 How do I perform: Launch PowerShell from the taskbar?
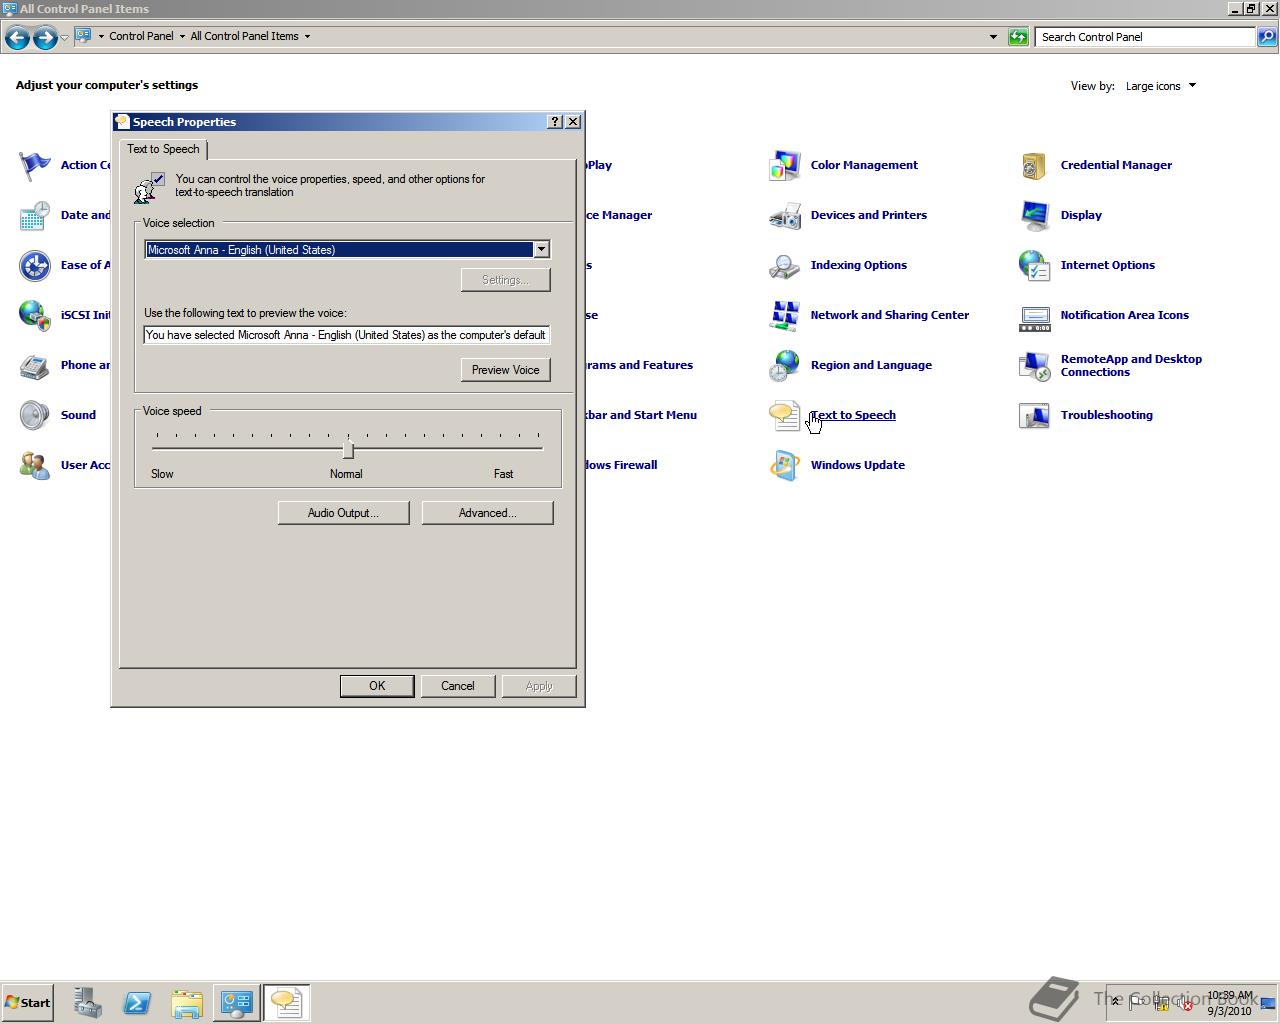(137, 1003)
